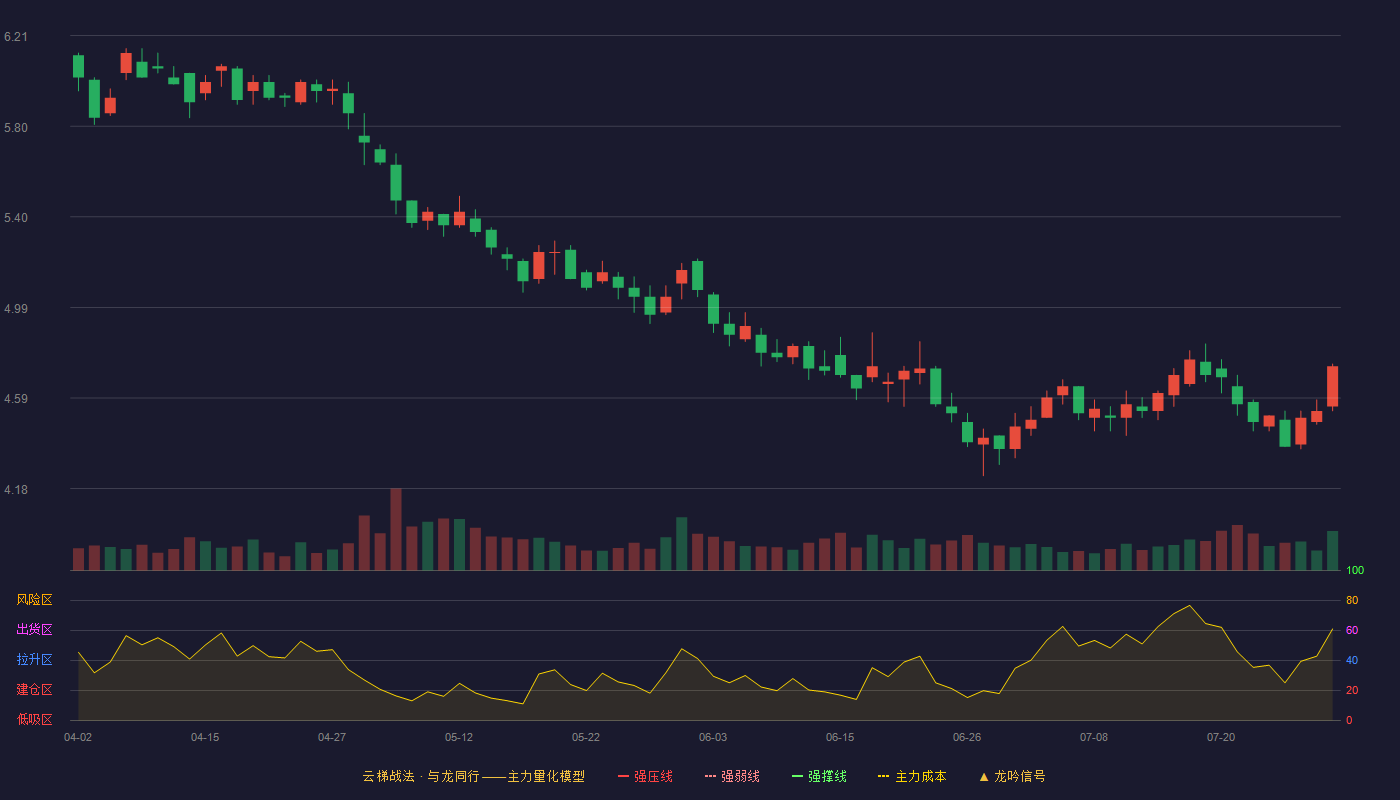Image resolution: width=1400 pixels, height=800 pixels.
Task: Select the tallest volume bar in the chart
Action: point(396,529)
